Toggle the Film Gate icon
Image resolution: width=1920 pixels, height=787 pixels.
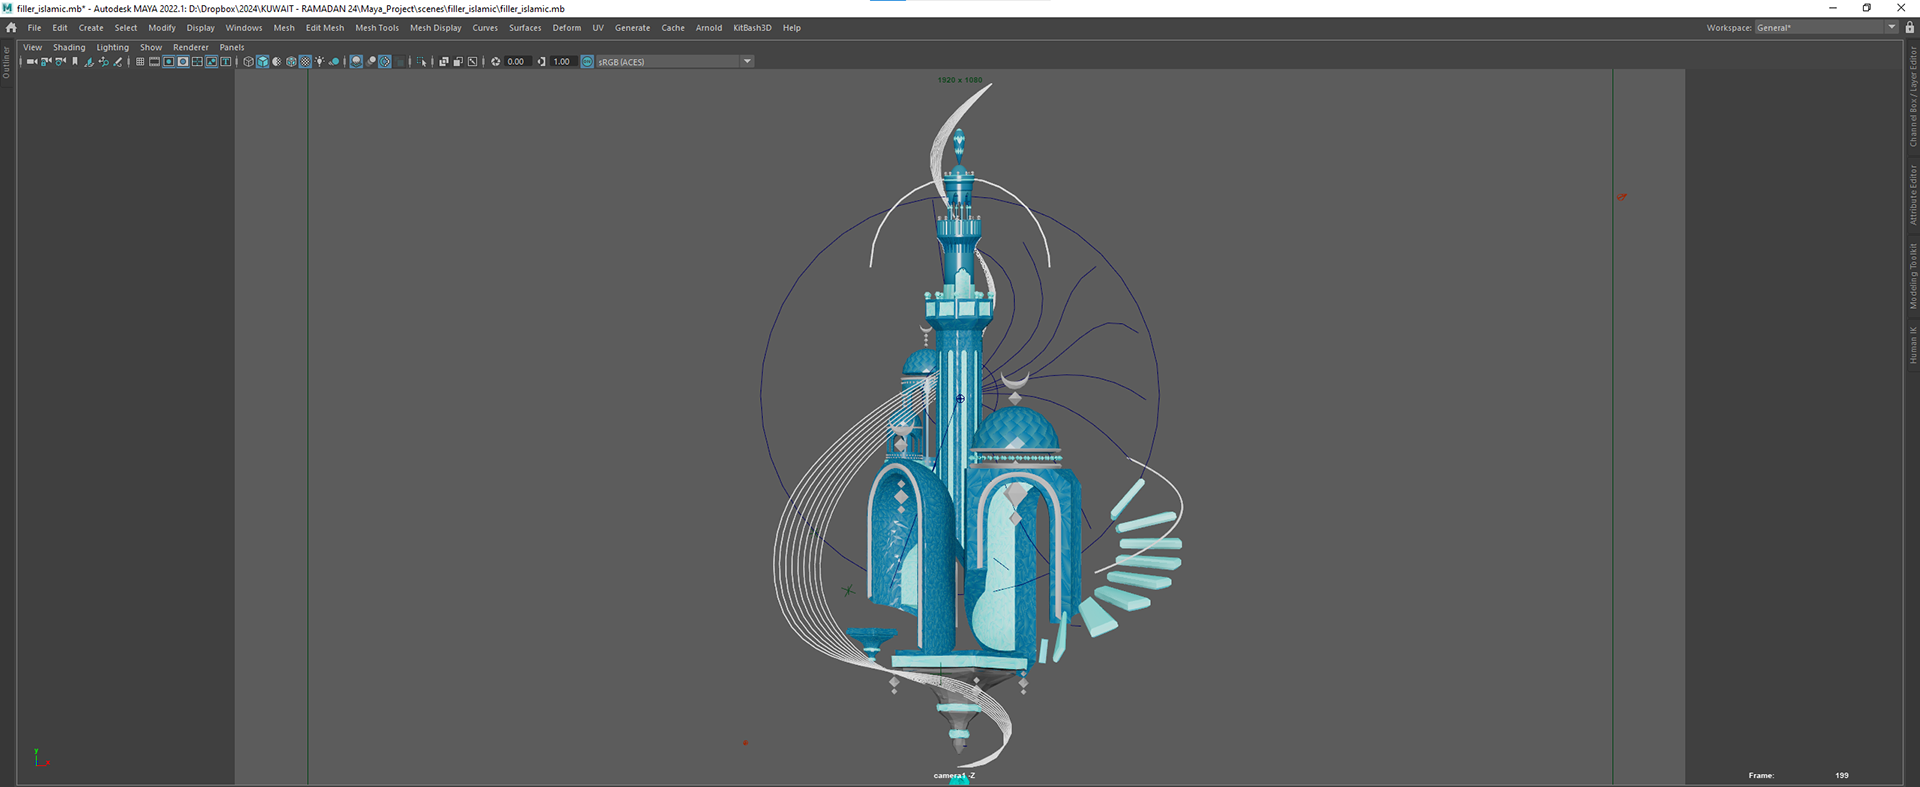click(x=154, y=62)
